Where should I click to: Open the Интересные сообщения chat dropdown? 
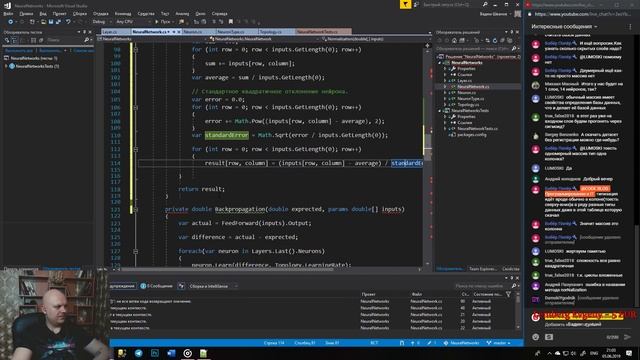(x=564, y=27)
